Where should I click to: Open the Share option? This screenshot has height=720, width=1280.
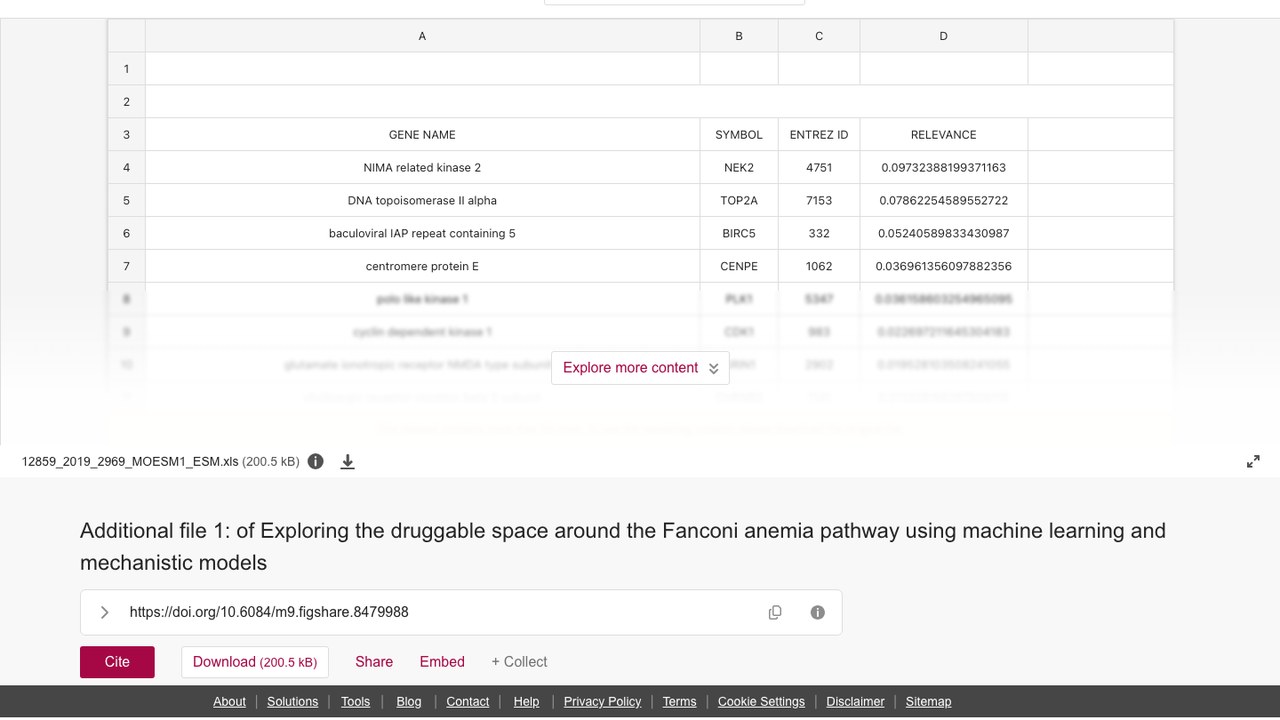(374, 662)
